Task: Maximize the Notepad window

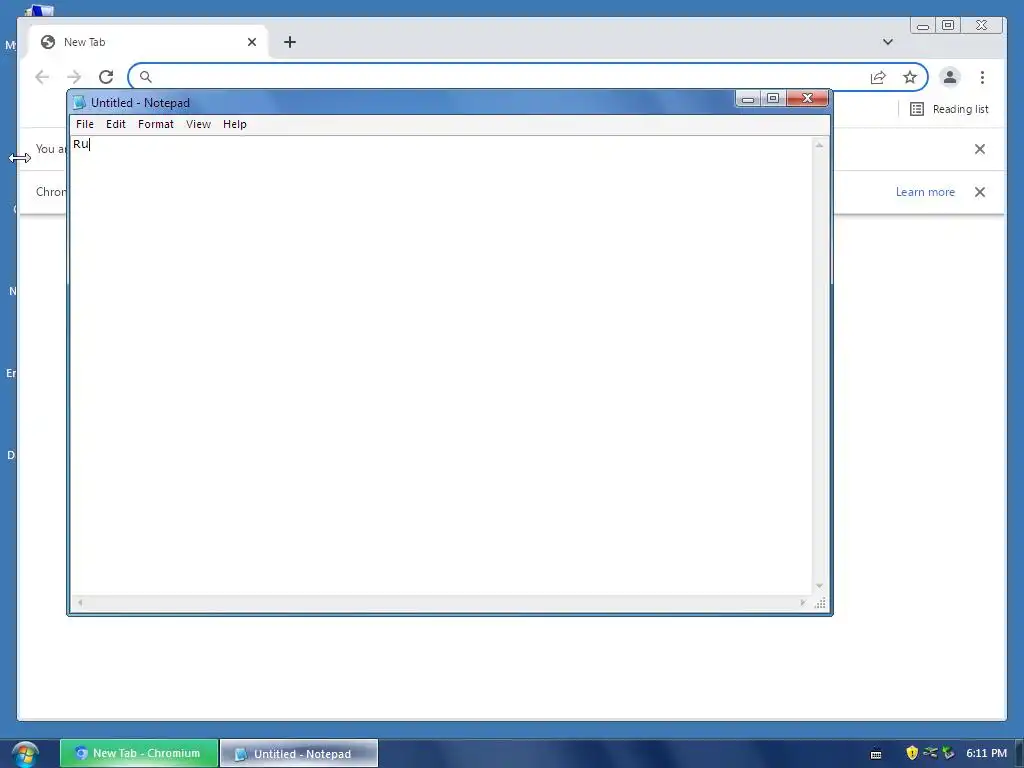Action: (773, 98)
